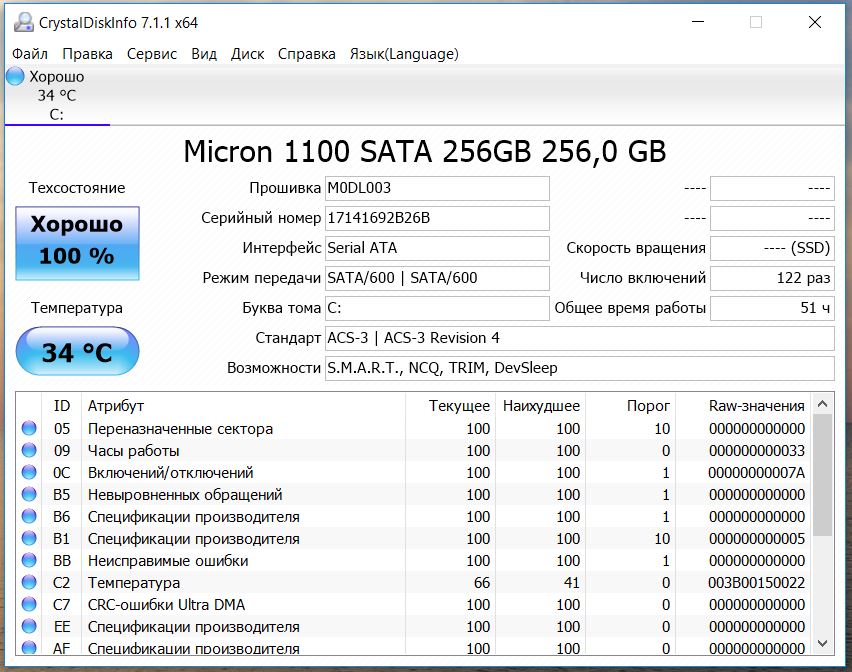Click the Общее время работы value 51 ч
852x672 pixels.
(772, 308)
